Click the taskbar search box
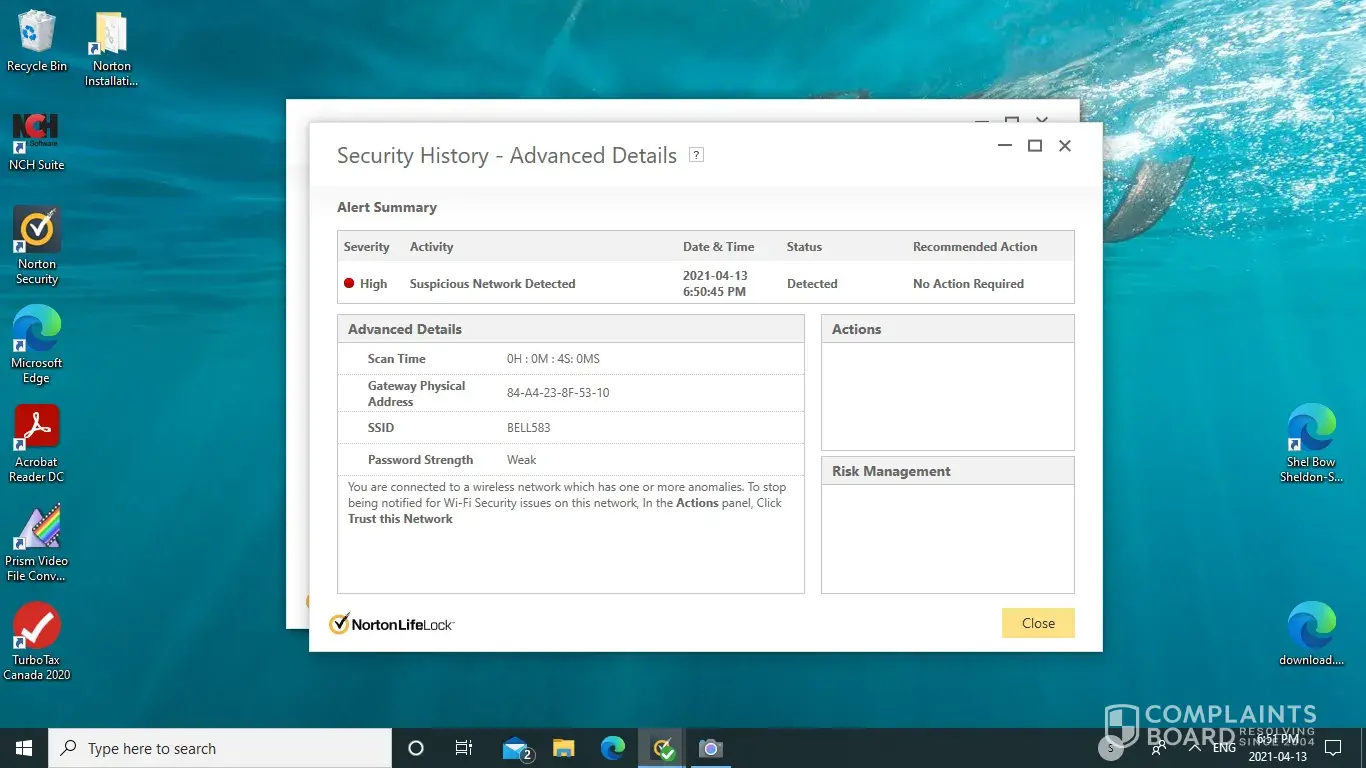 point(220,748)
